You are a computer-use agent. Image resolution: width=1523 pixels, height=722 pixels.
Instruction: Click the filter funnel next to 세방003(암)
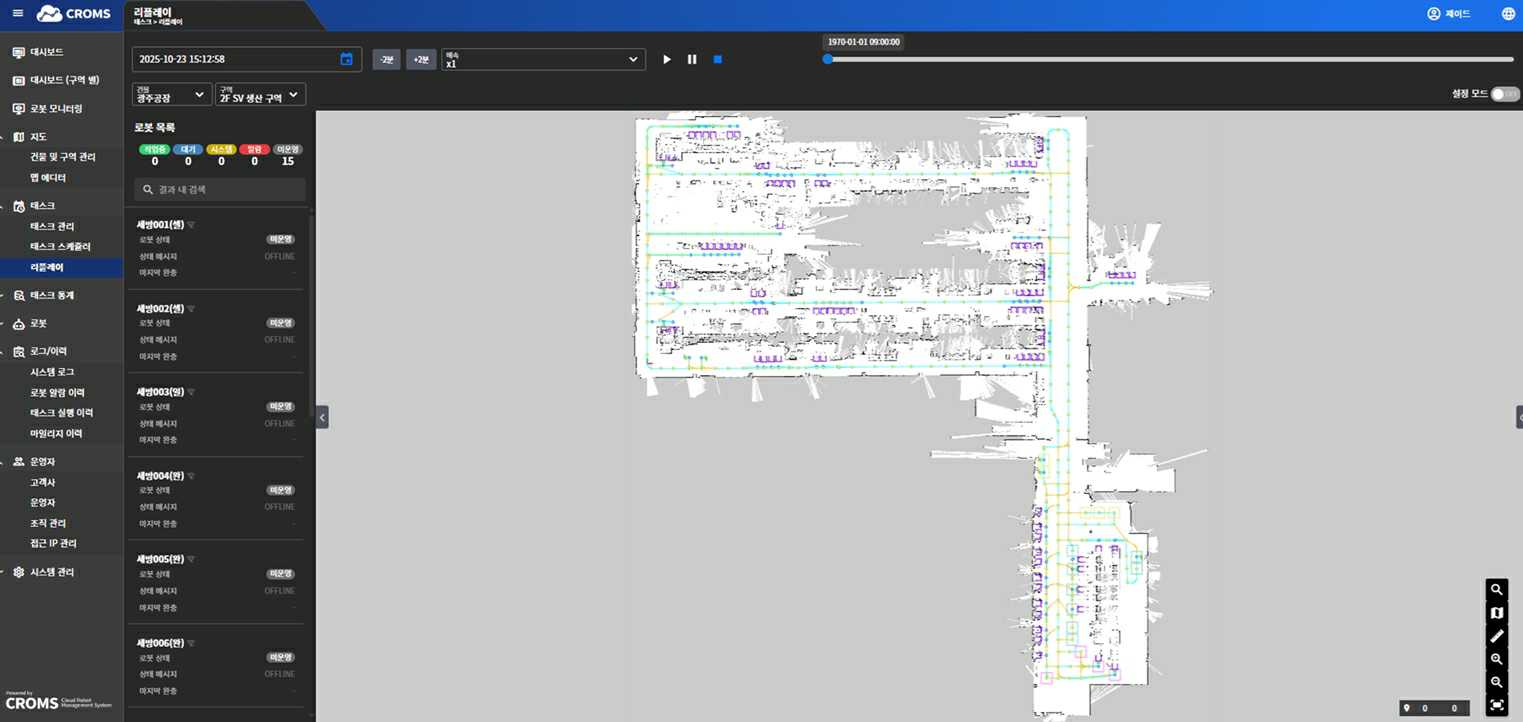191,392
